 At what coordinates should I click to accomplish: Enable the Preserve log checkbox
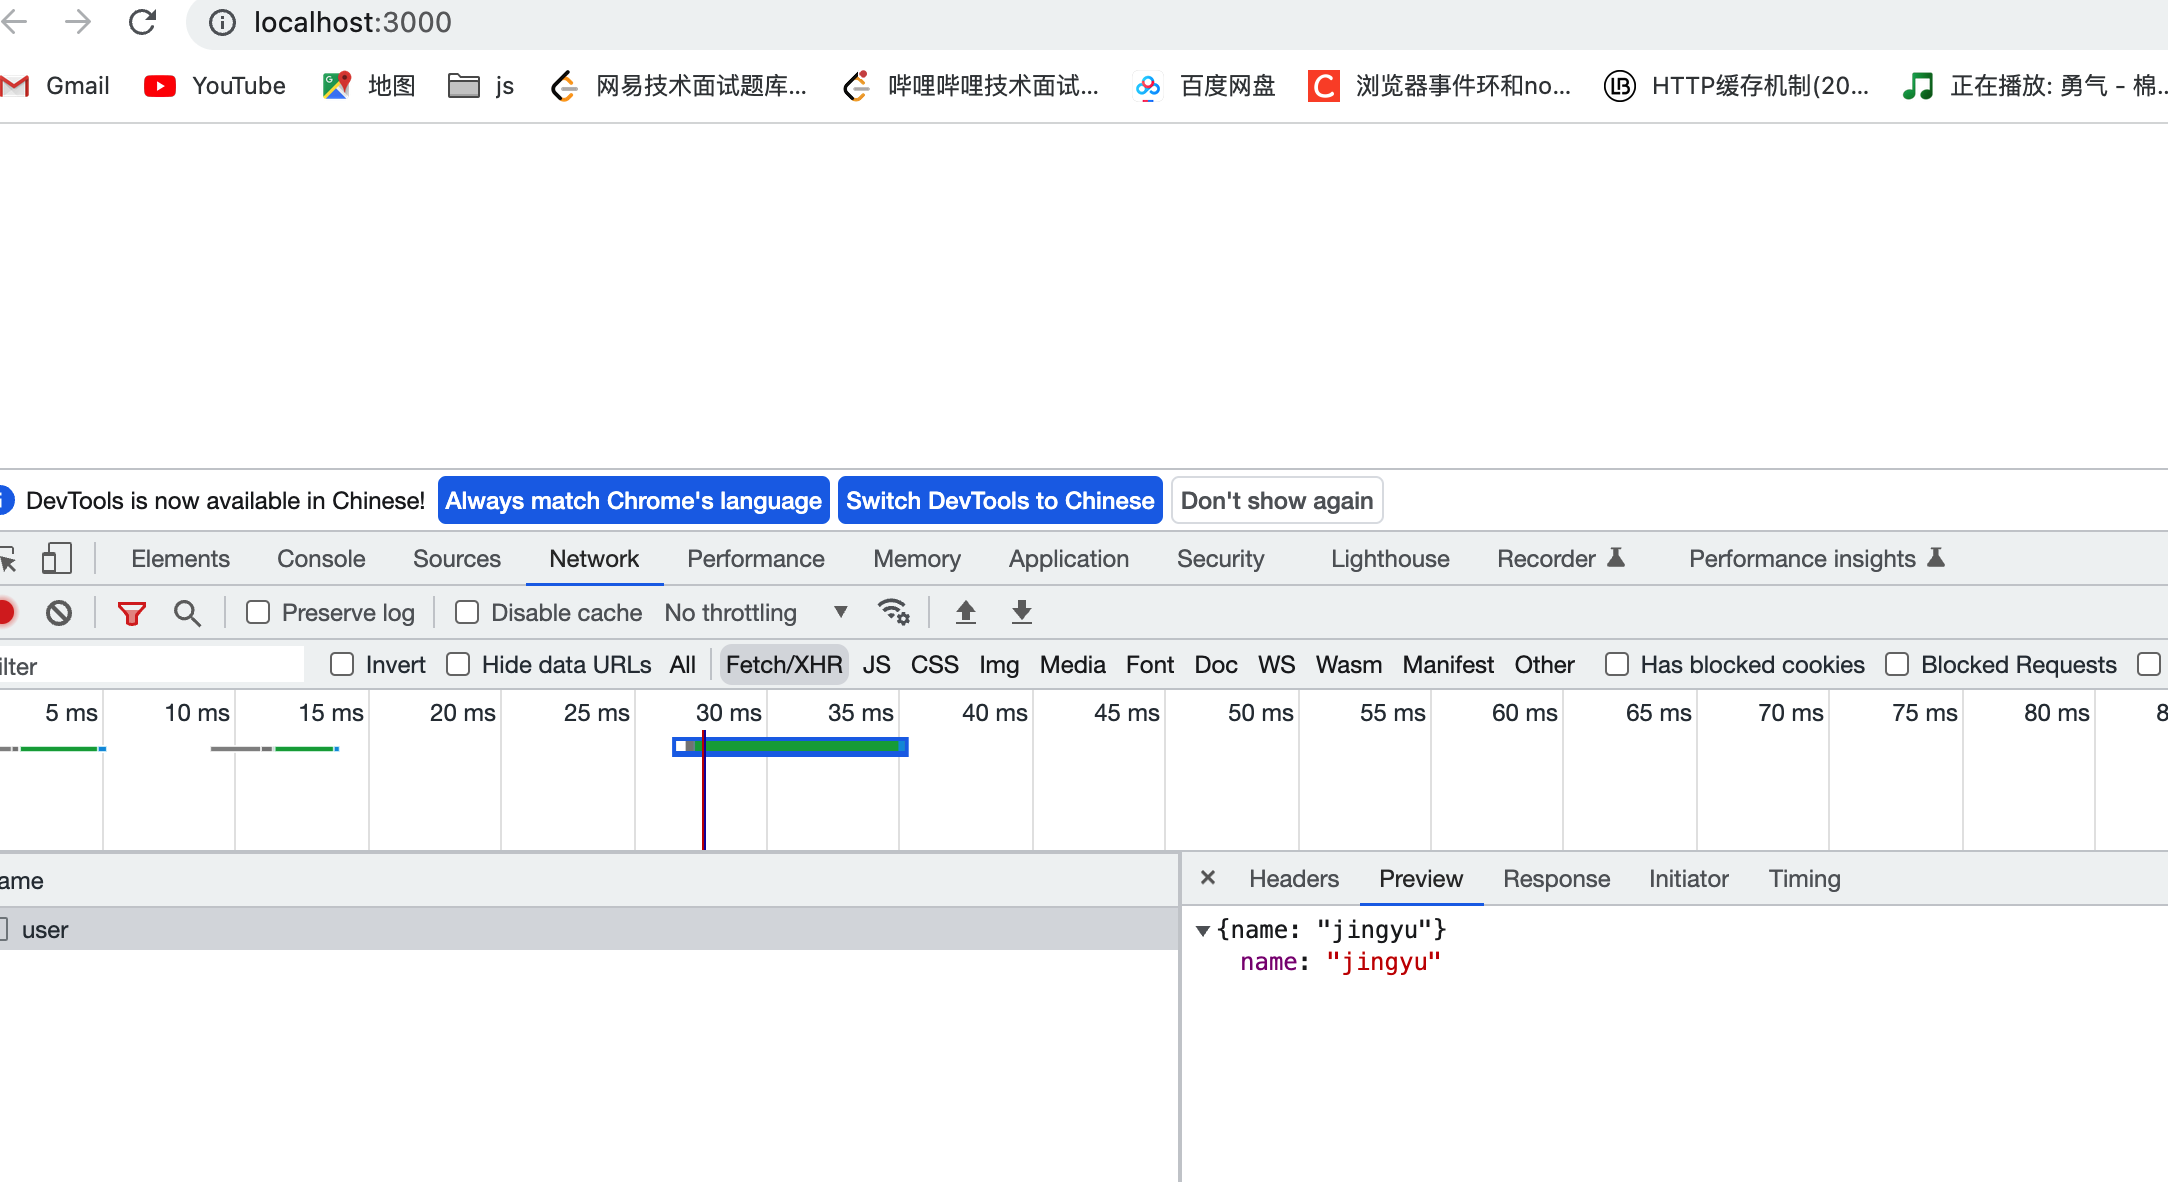(258, 612)
